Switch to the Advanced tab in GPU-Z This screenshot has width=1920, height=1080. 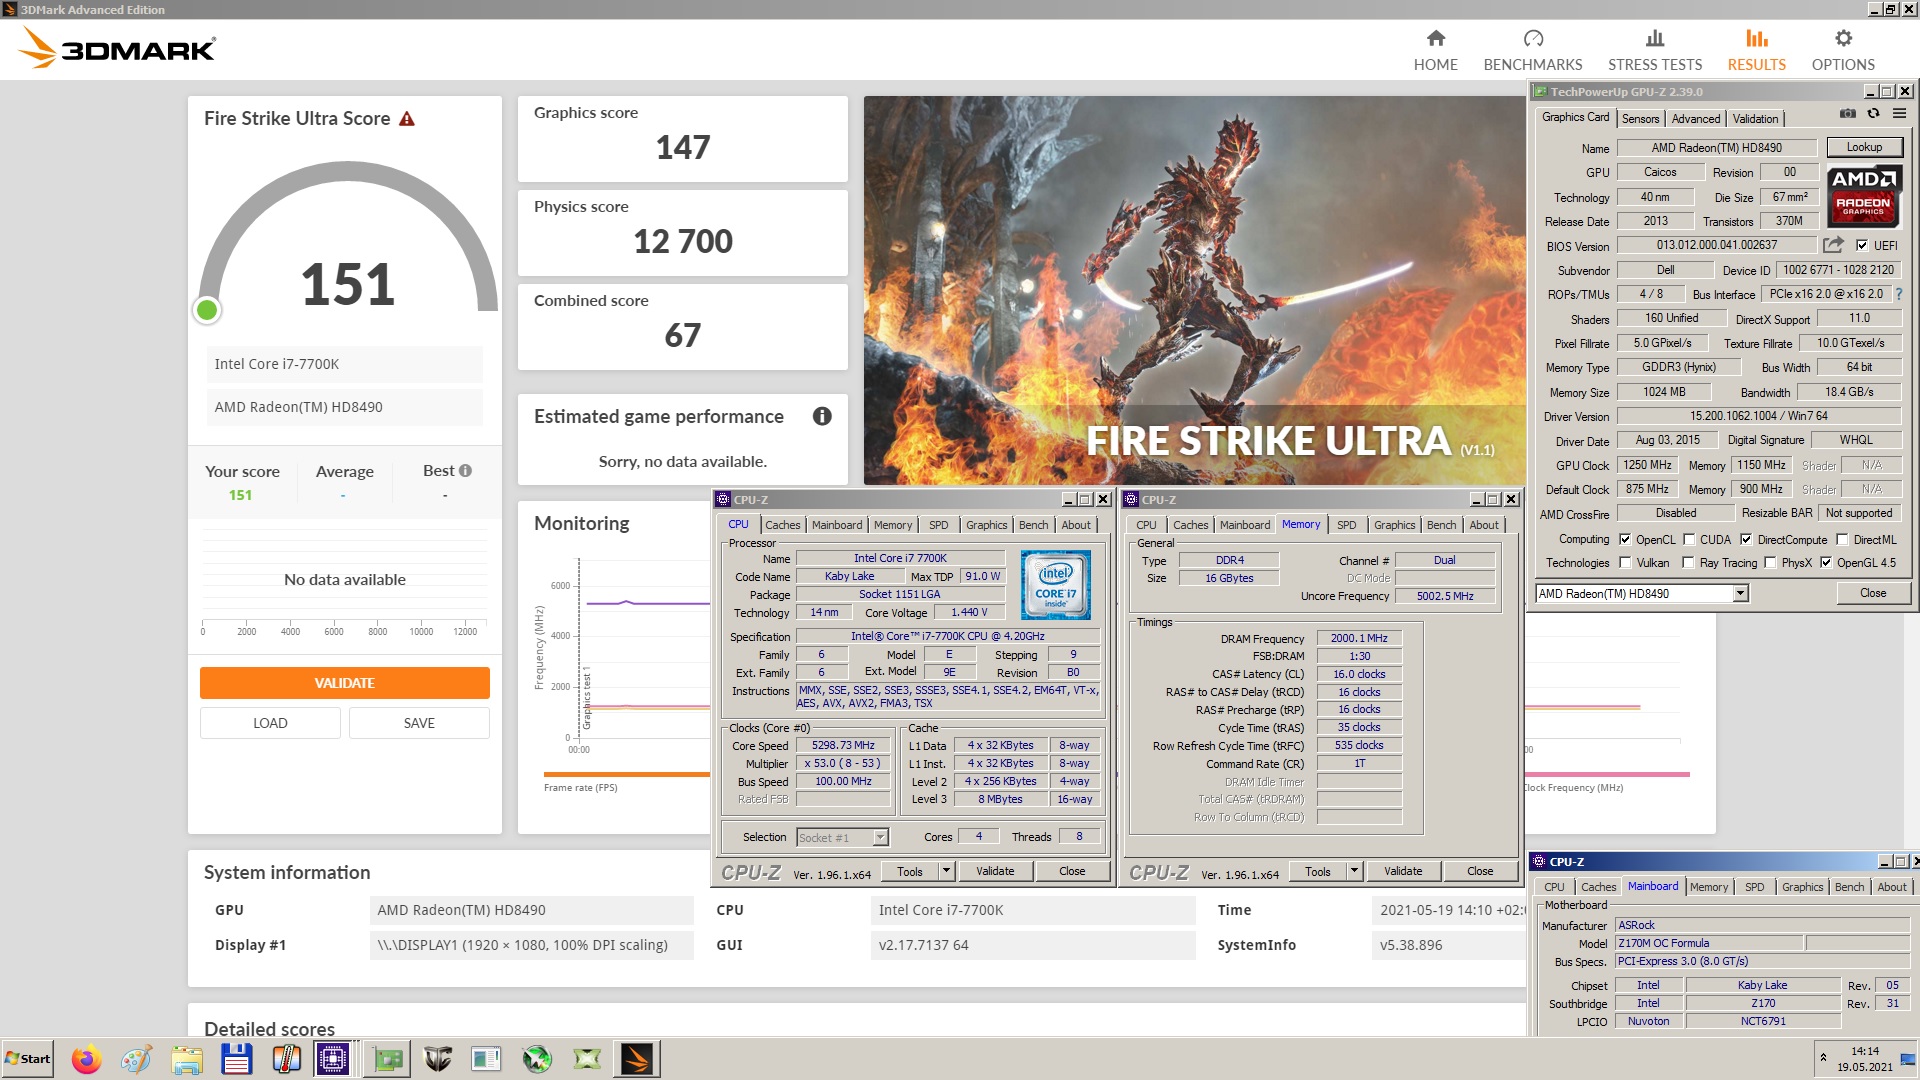click(x=1696, y=119)
